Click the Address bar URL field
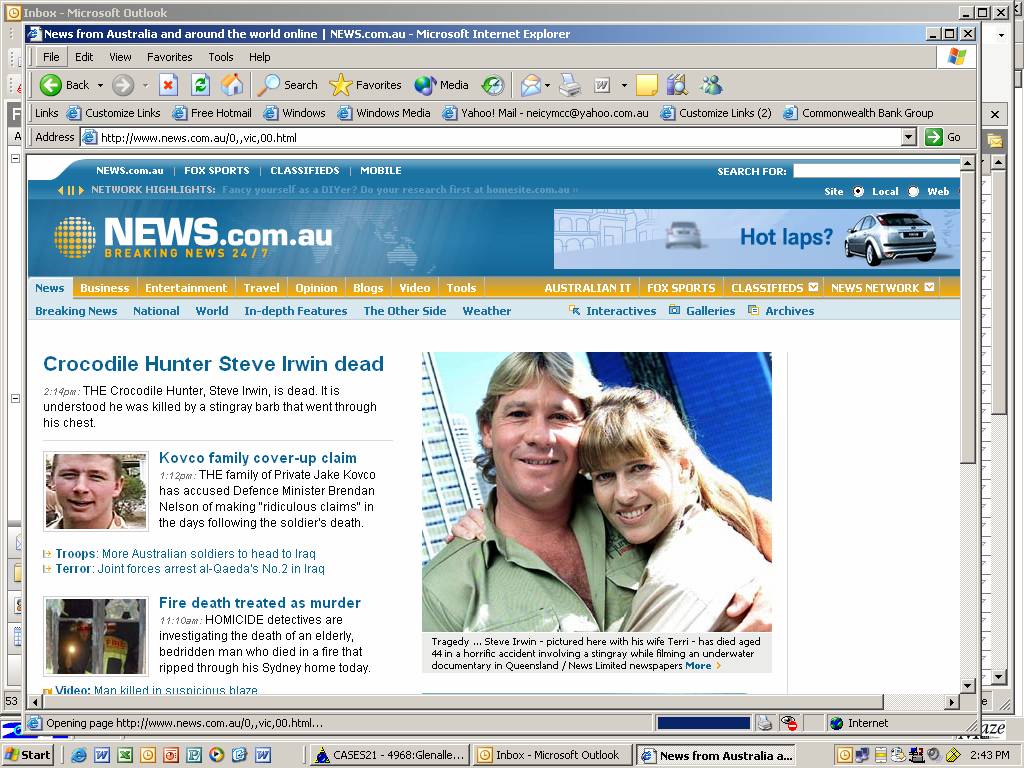1024x768 pixels. [x=498, y=137]
